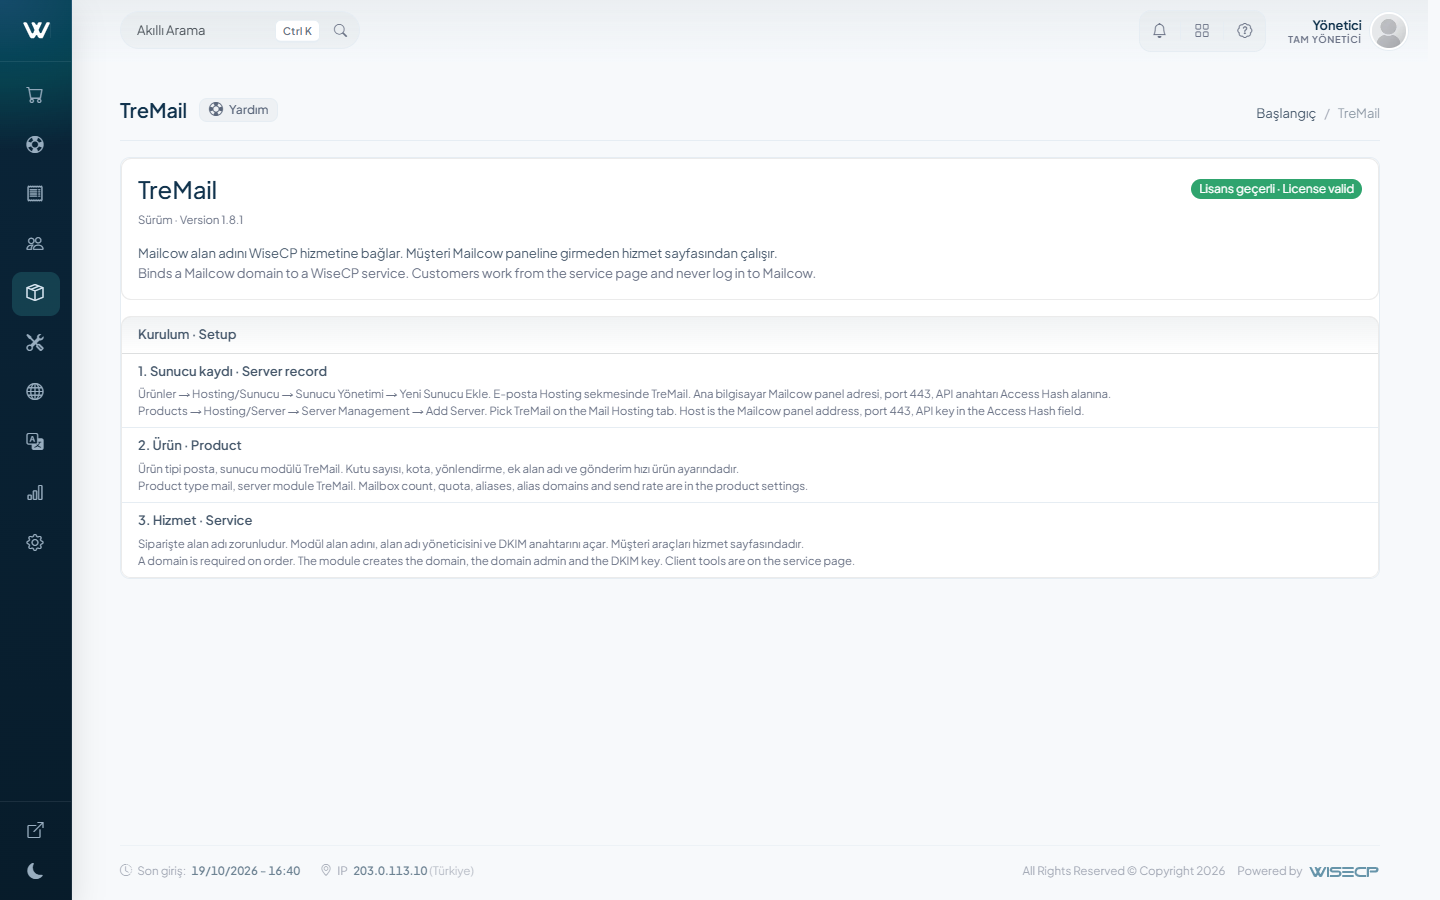
Task: Click the search magnifier icon
Action: coord(340,31)
